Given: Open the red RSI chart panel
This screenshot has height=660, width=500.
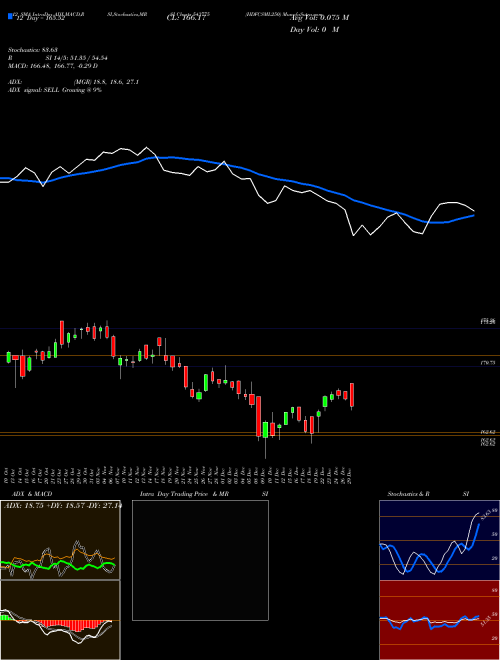Looking at the screenshot, I should 439,620.
